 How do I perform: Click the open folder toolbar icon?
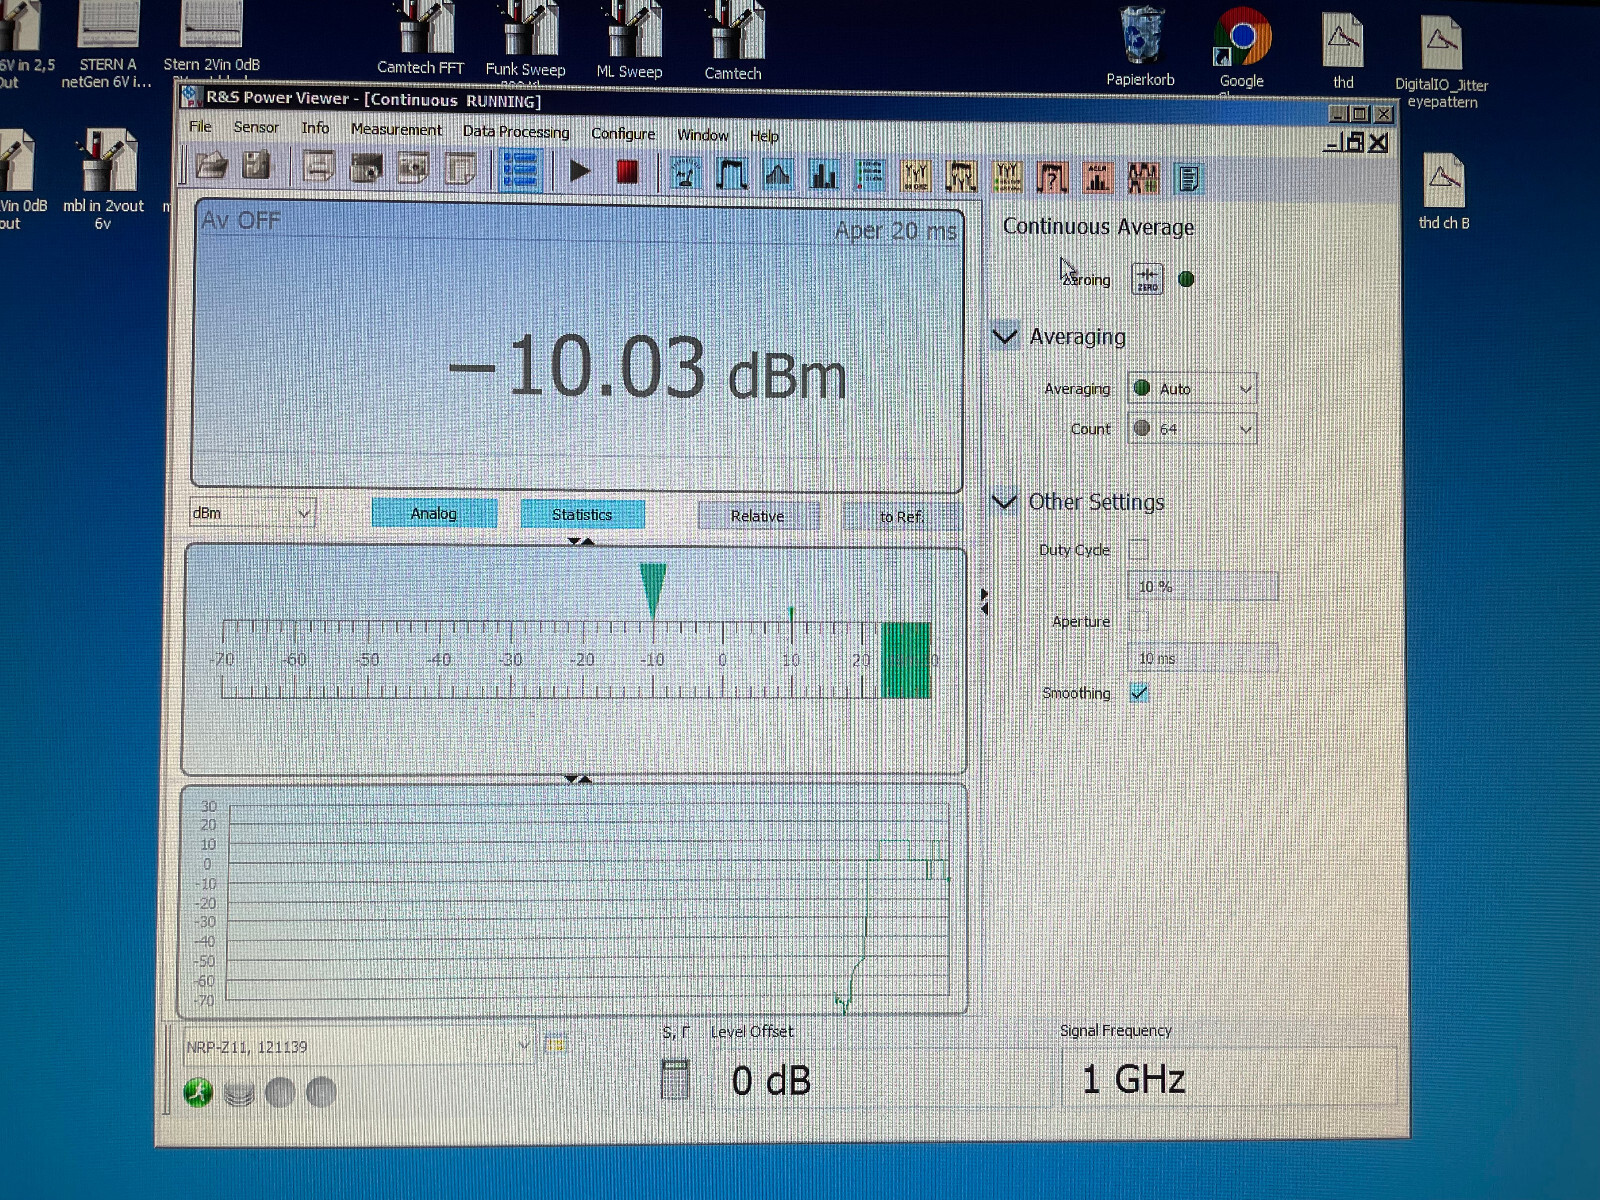[x=211, y=166]
